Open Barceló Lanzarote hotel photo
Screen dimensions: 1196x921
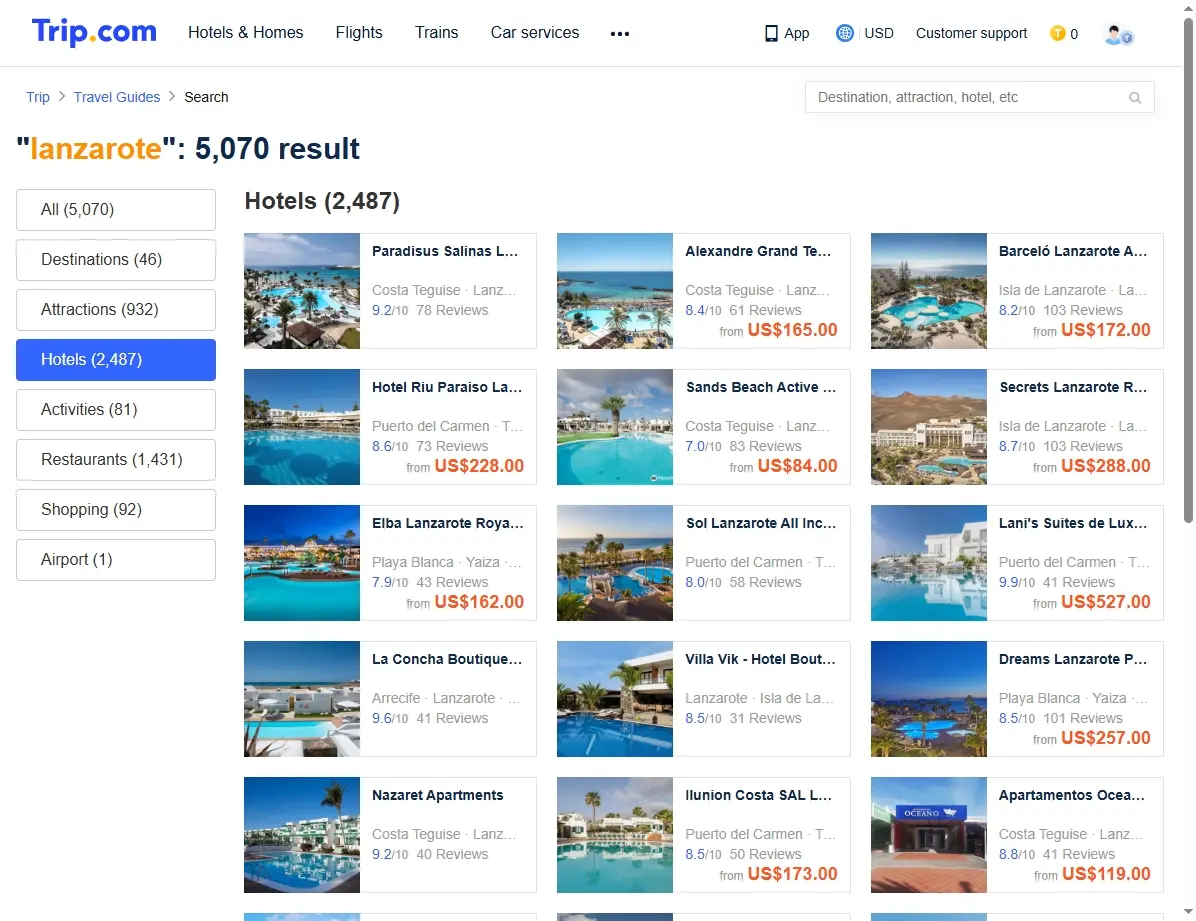pyautogui.click(x=929, y=291)
